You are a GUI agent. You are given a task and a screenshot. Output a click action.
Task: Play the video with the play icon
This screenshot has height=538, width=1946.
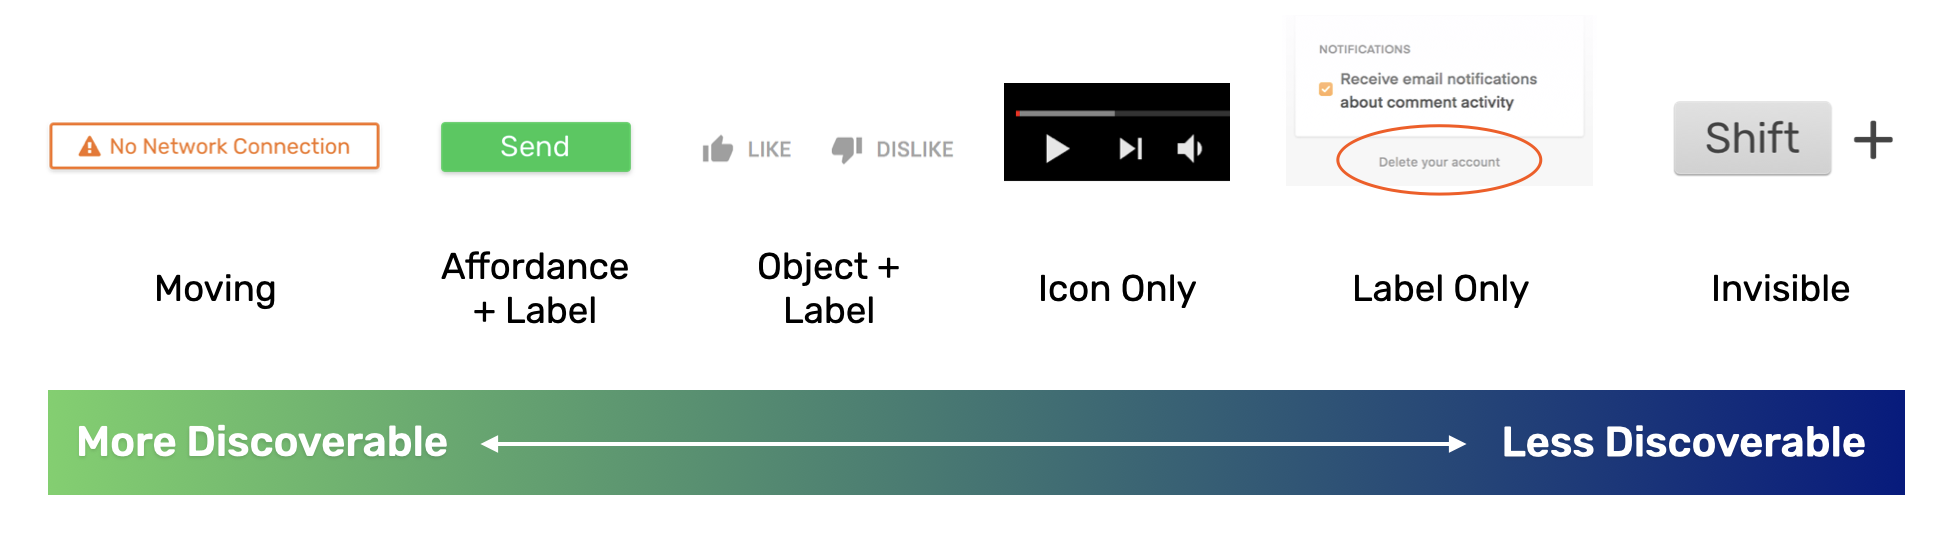tap(1057, 149)
